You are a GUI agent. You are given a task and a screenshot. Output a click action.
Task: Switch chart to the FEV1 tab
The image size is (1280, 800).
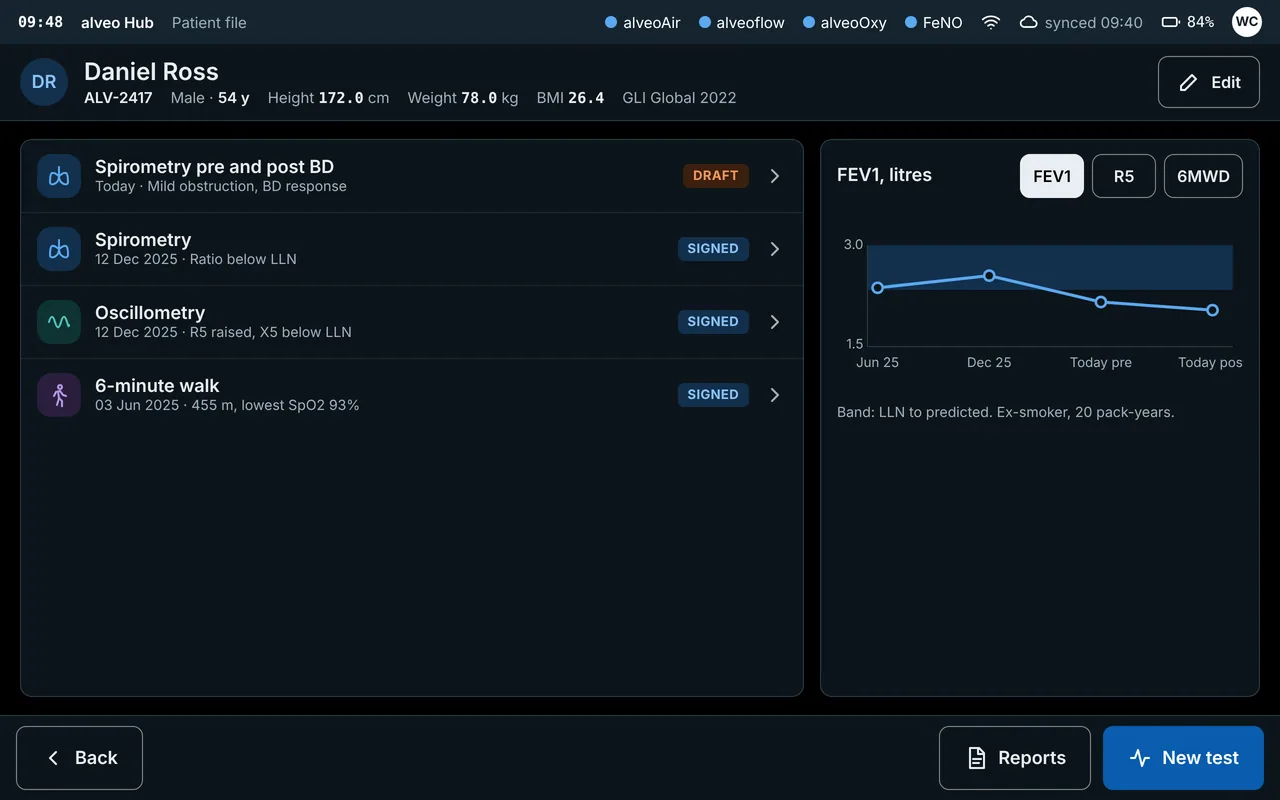(1052, 176)
